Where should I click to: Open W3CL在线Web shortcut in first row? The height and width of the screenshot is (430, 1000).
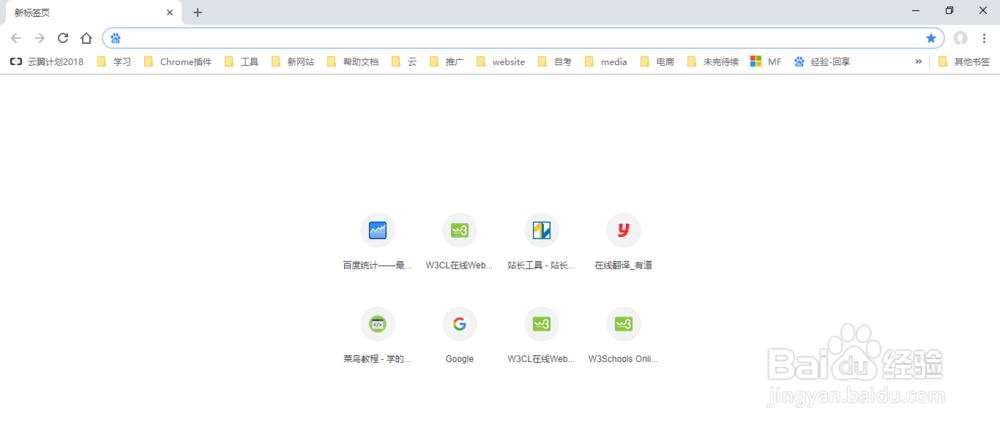(x=459, y=242)
